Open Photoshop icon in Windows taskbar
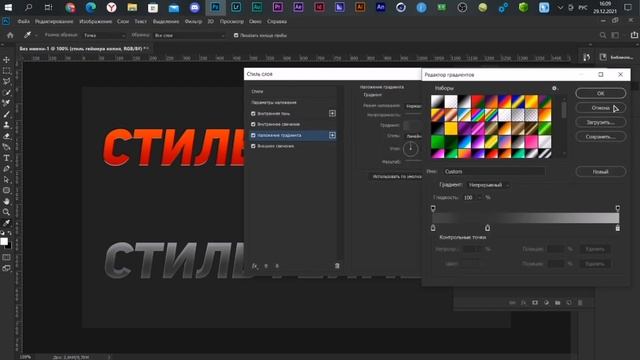 click(216, 7)
